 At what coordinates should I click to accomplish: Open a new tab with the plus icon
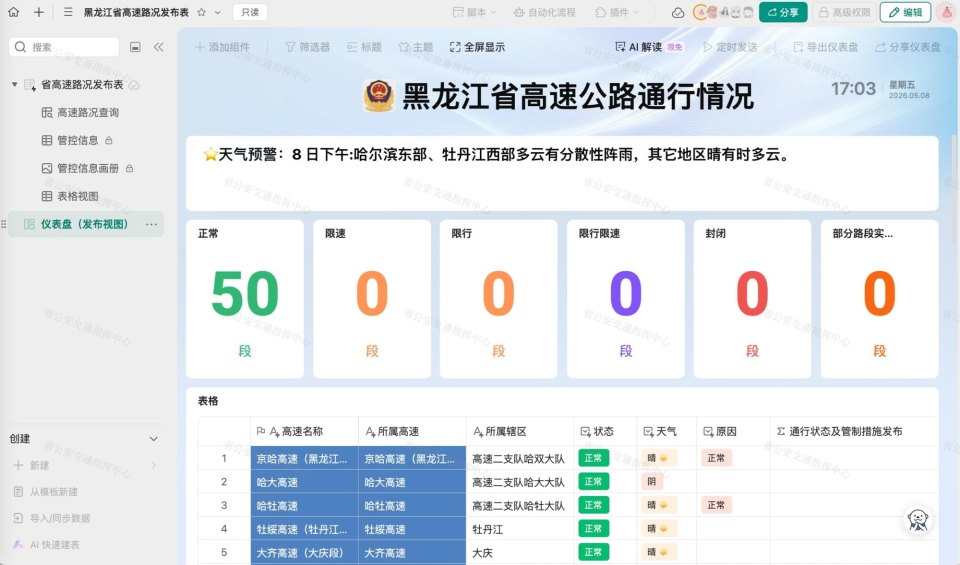coord(39,12)
